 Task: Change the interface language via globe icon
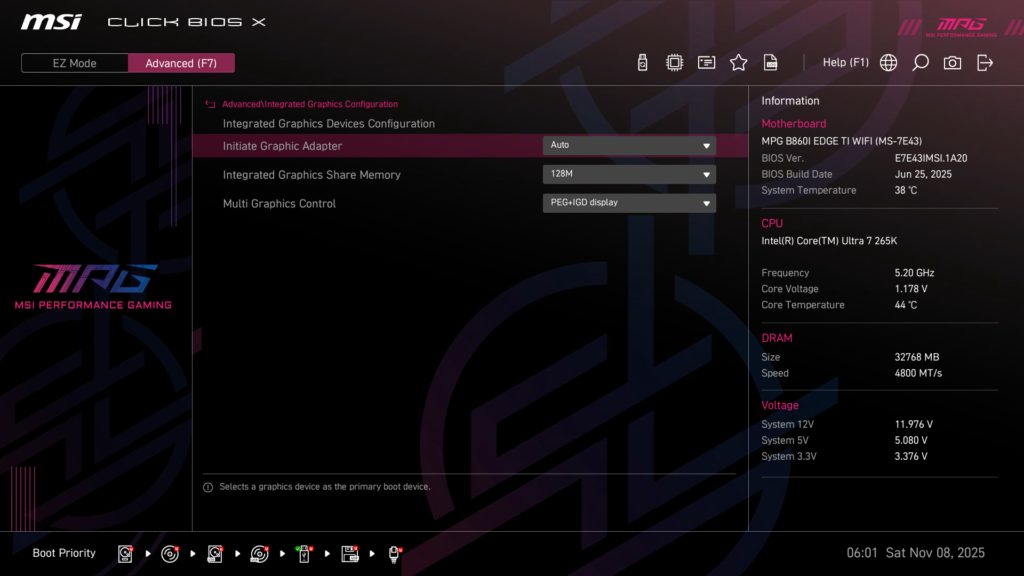886,61
